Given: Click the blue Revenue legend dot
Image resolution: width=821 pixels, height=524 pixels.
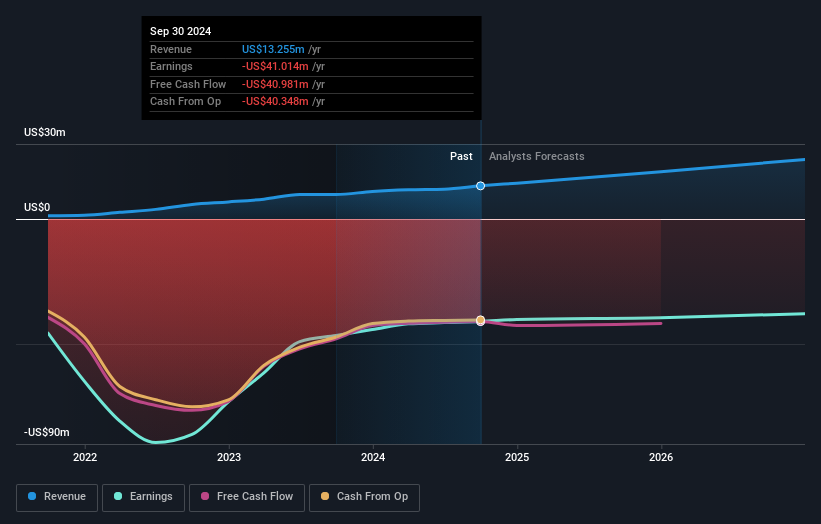Looking at the screenshot, I should [32, 496].
